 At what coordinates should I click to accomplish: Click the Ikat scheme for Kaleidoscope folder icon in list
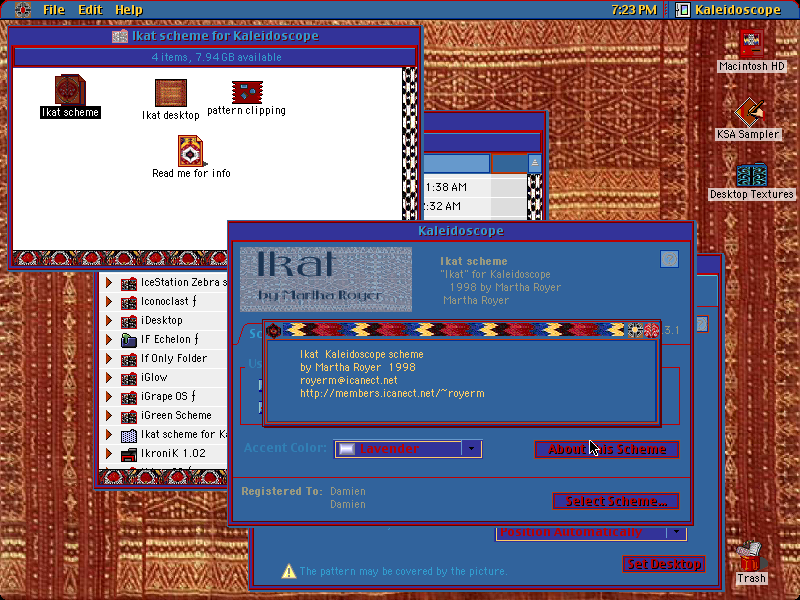click(x=129, y=435)
